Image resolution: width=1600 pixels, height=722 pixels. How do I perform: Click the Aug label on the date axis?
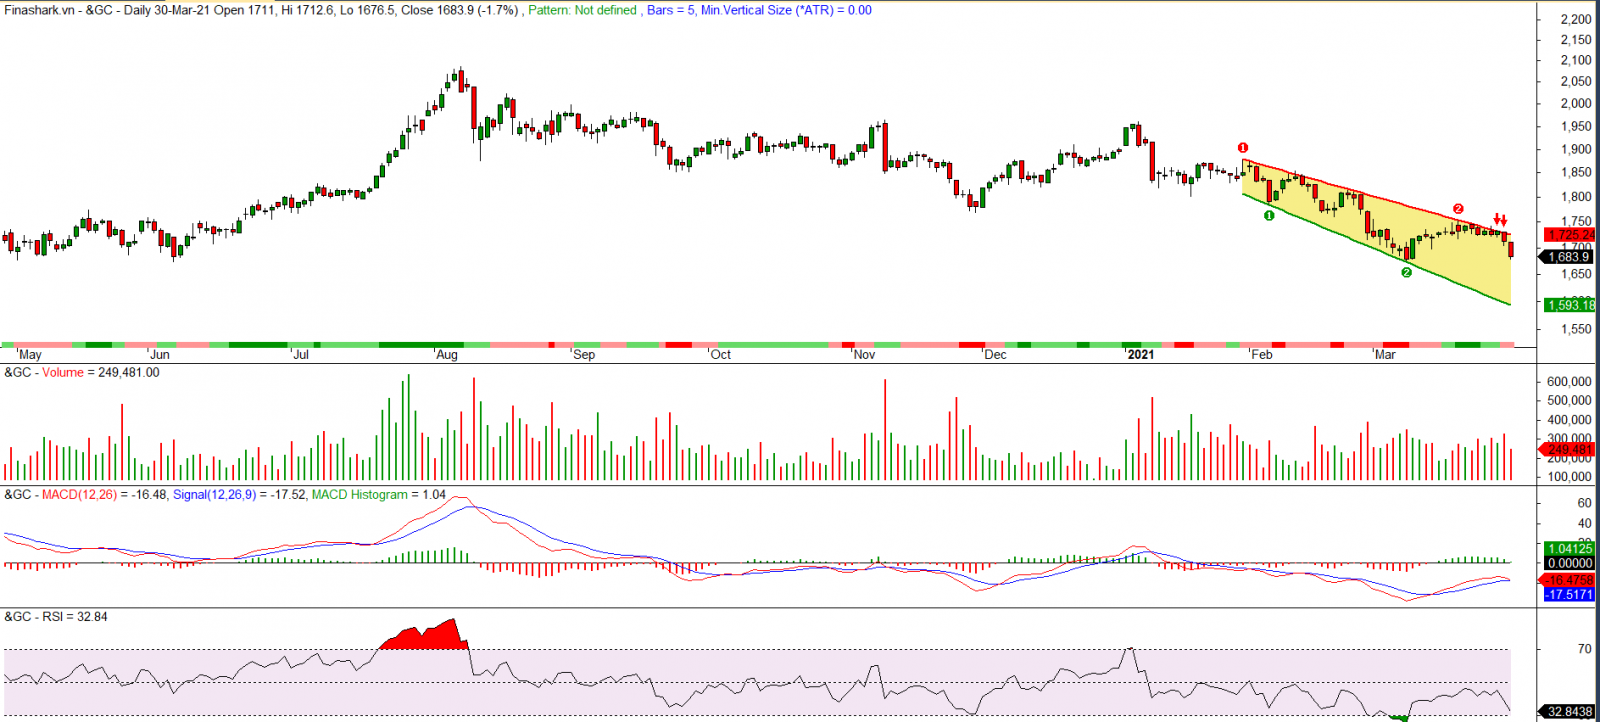pyautogui.click(x=446, y=355)
